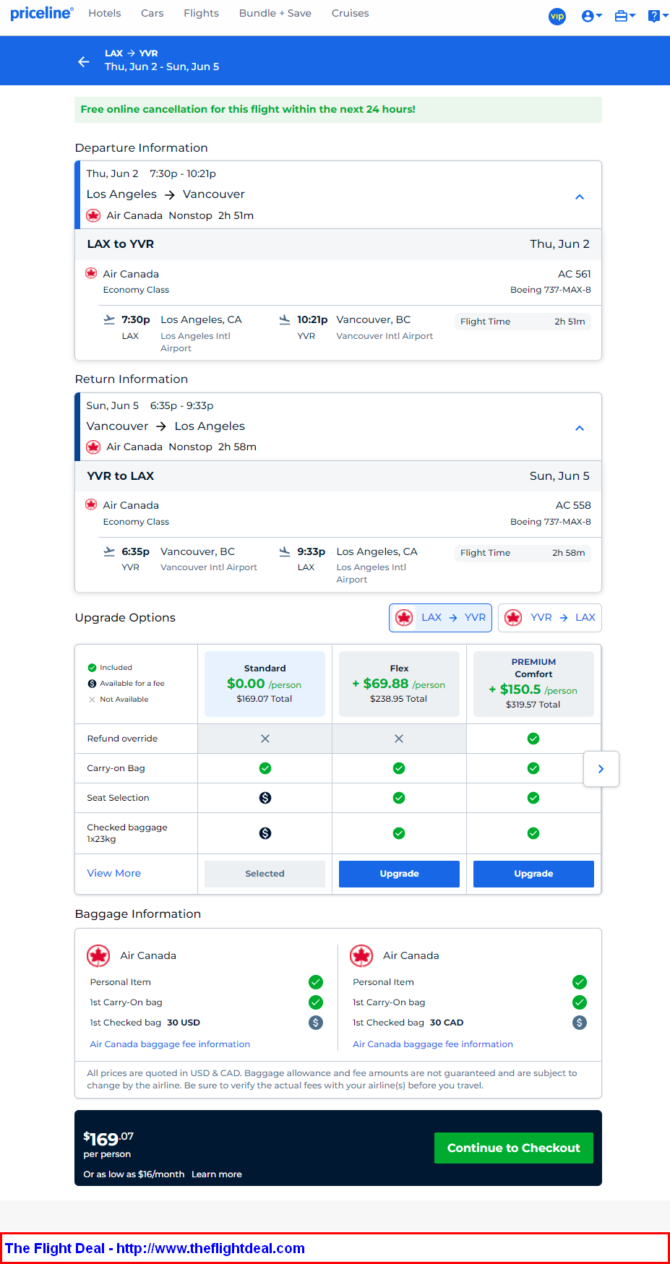Image resolution: width=670 pixels, height=1264 pixels.
Task: Click the Upgrade button under Flex
Action: (399, 874)
